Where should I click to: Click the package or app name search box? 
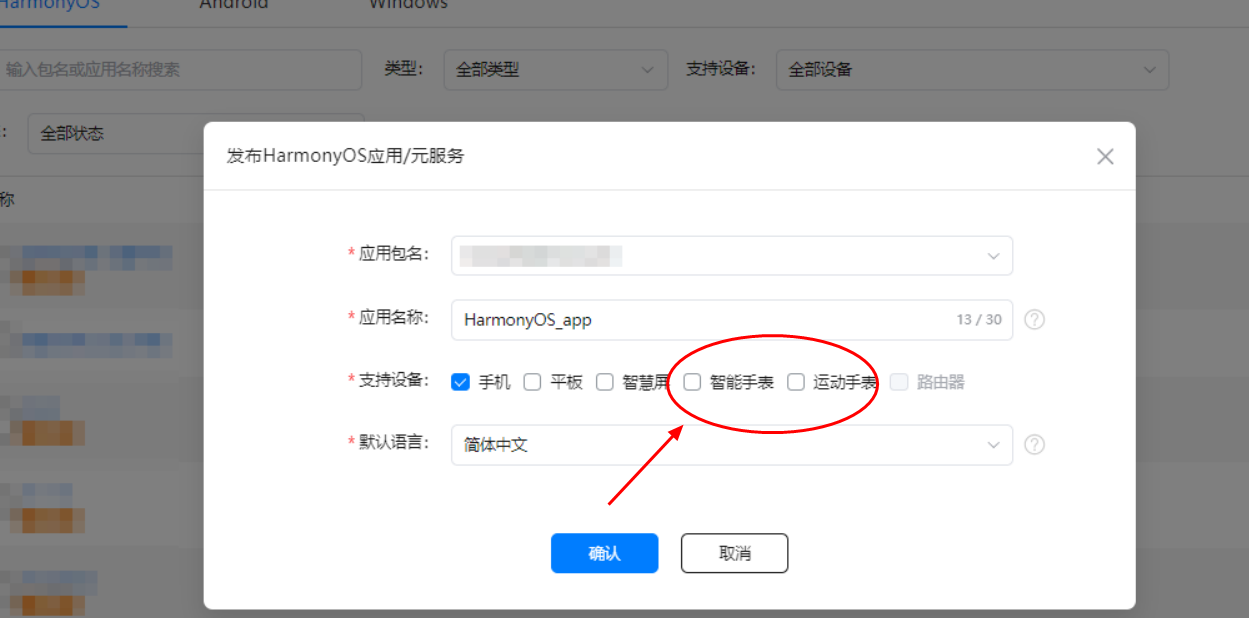tap(180, 70)
